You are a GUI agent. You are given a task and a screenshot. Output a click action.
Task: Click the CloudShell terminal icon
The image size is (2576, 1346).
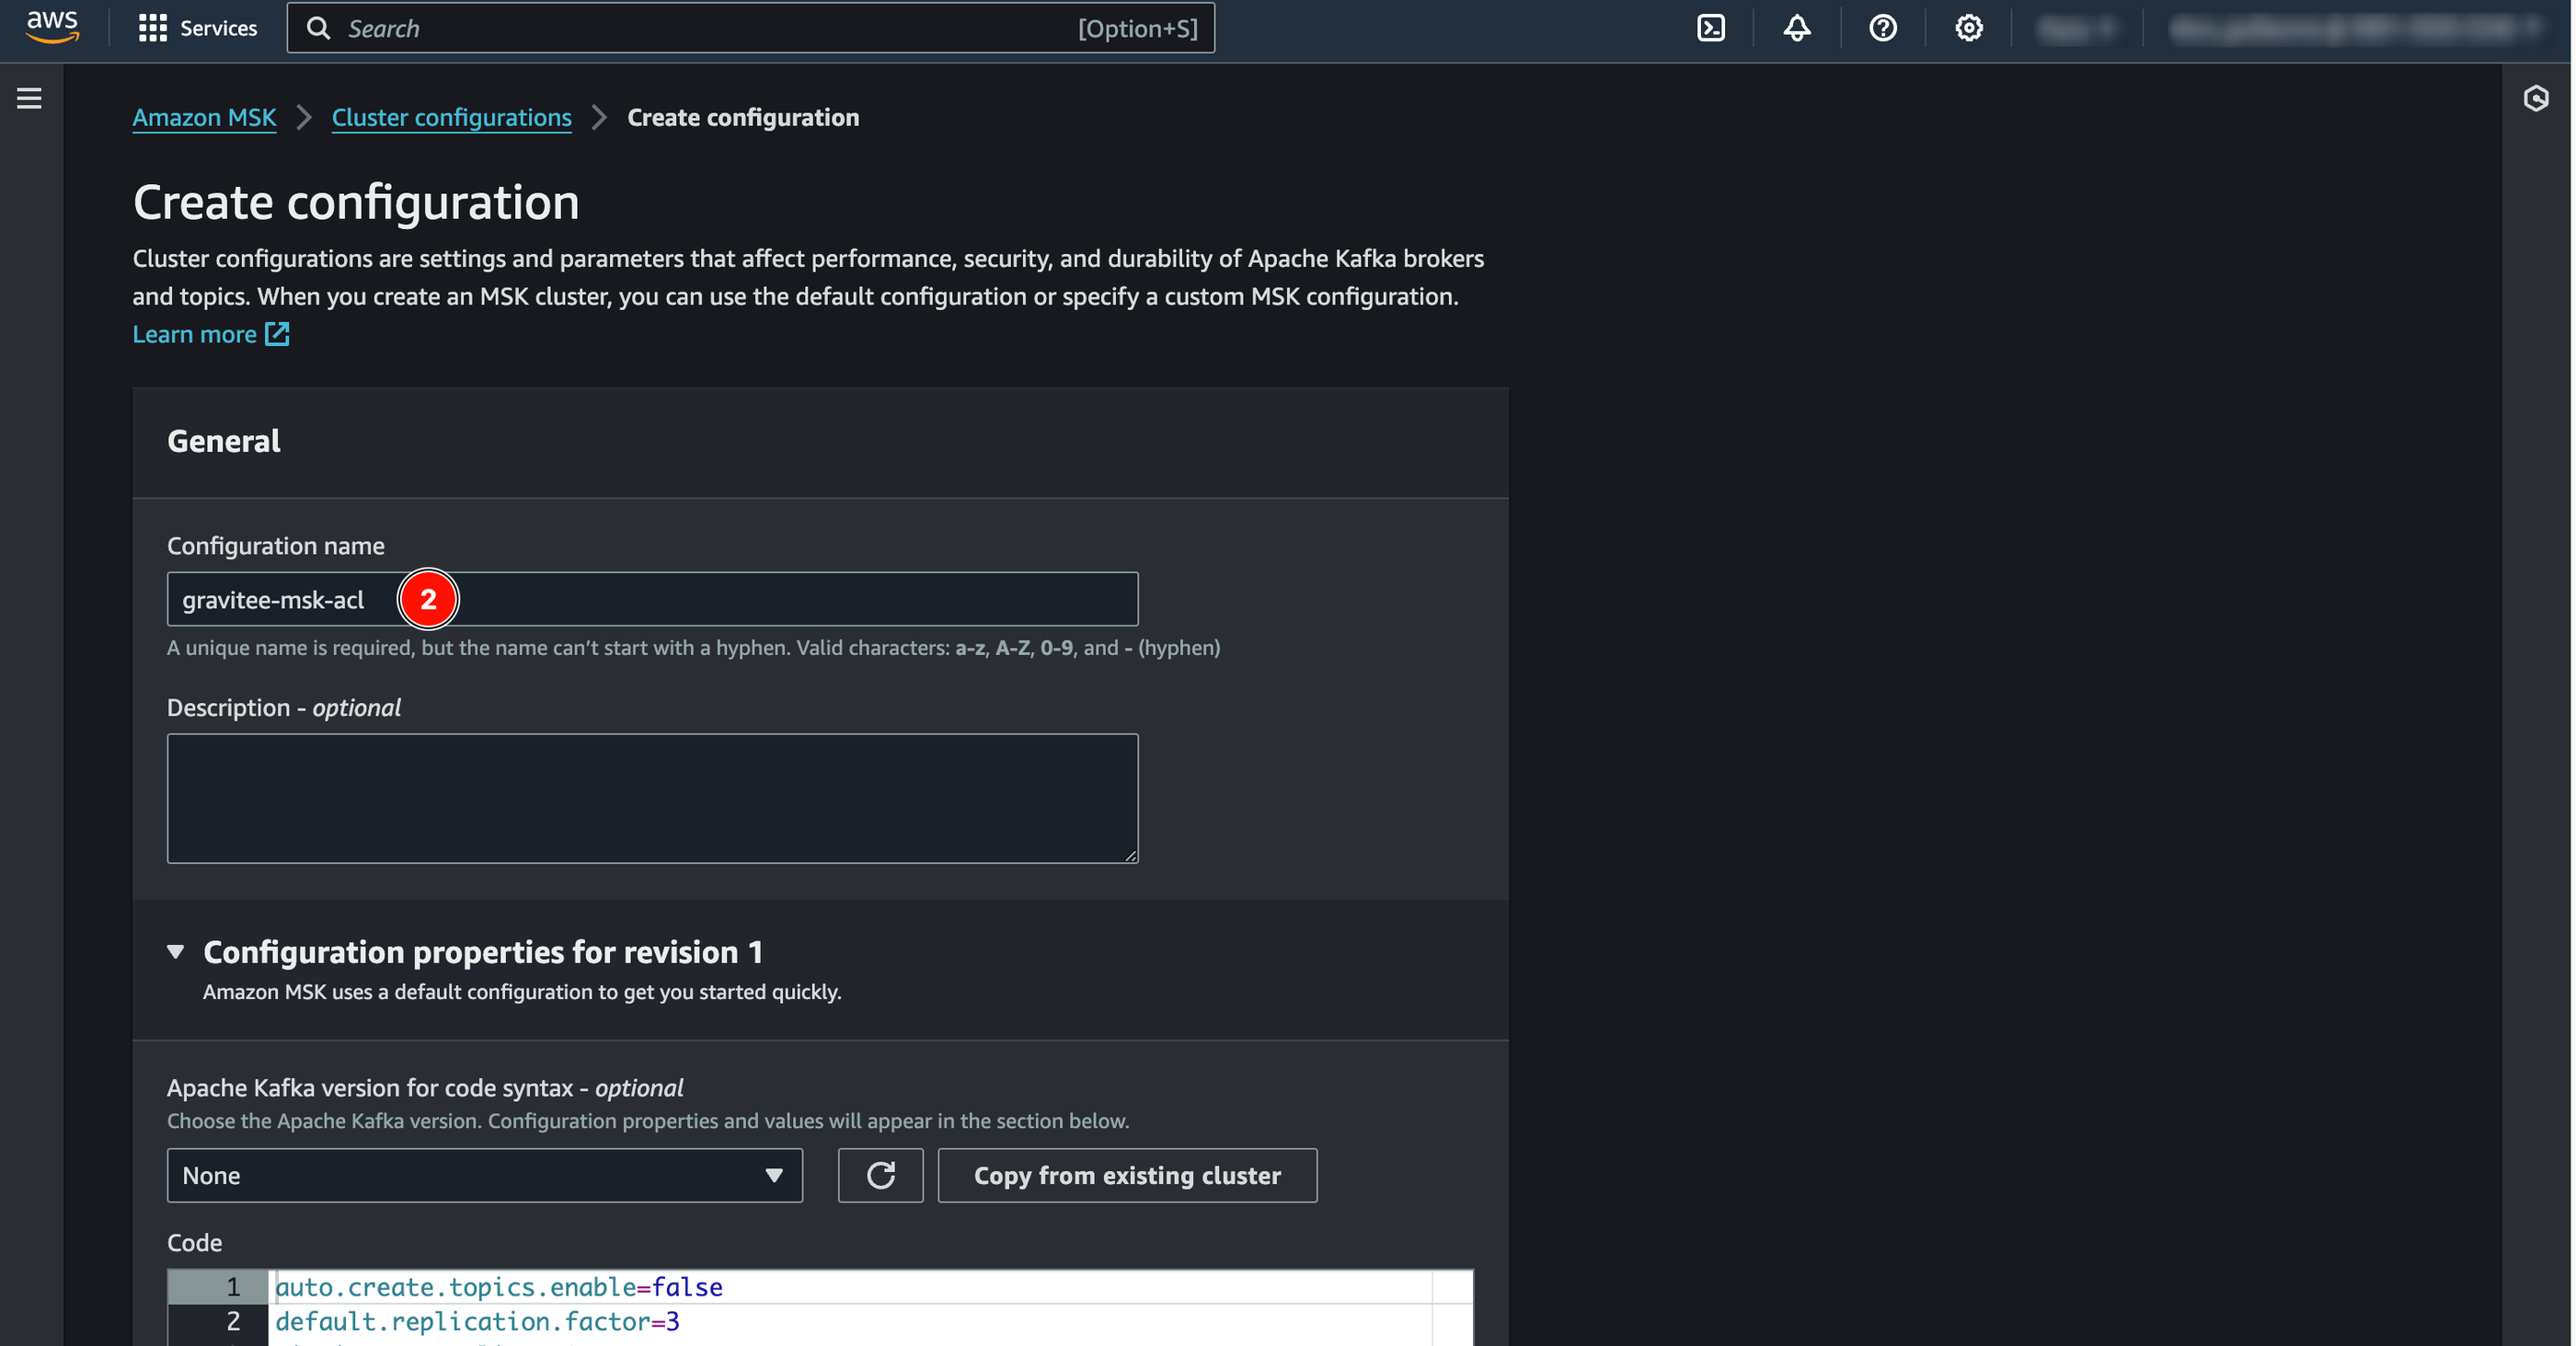1712,28
